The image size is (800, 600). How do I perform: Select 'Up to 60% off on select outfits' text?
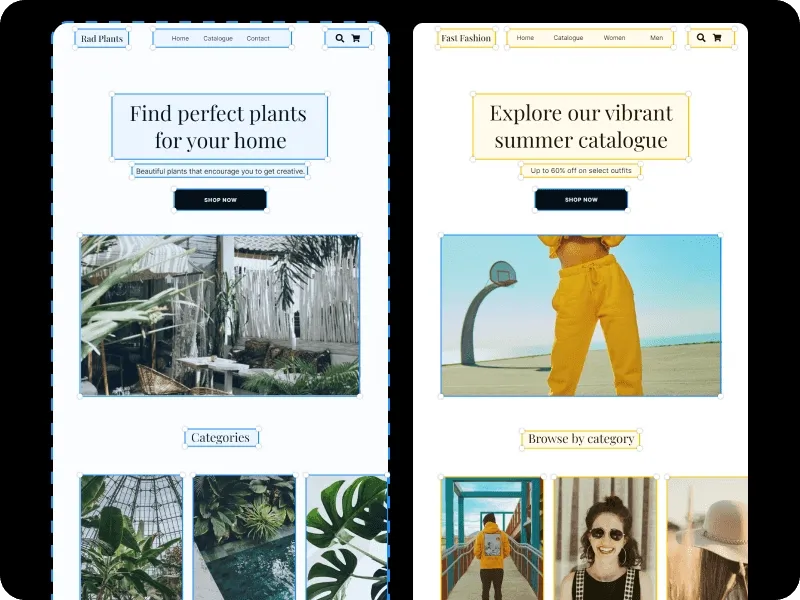(x=581, y=170)
